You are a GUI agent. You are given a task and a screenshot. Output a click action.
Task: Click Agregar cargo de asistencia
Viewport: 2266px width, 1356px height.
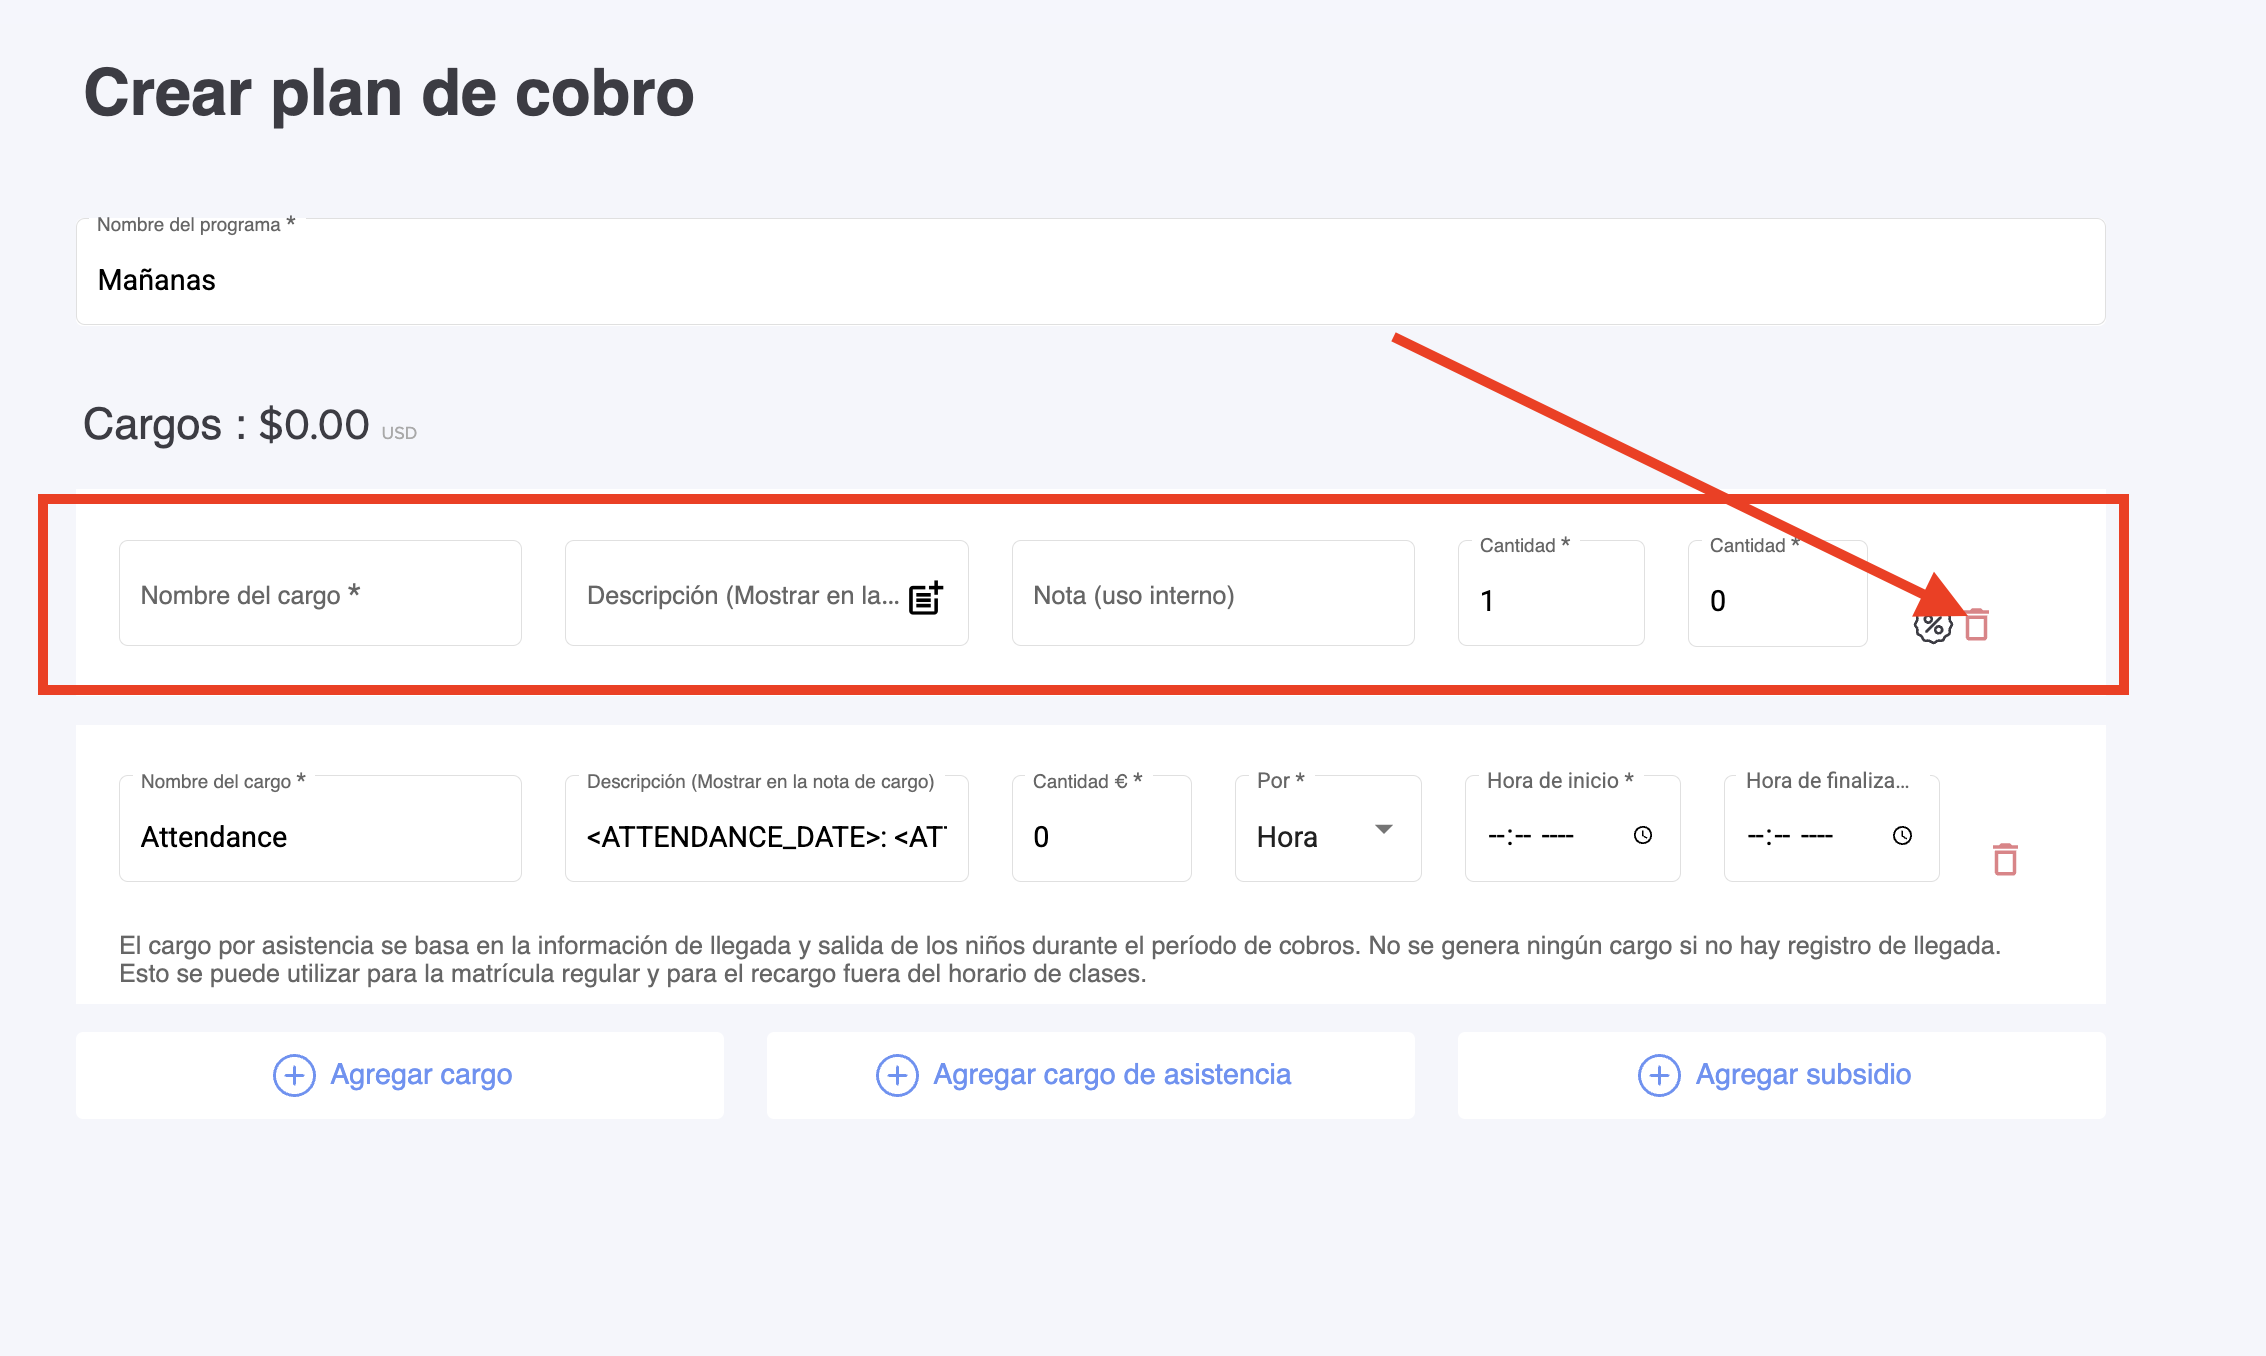tap(1090, 1075)
